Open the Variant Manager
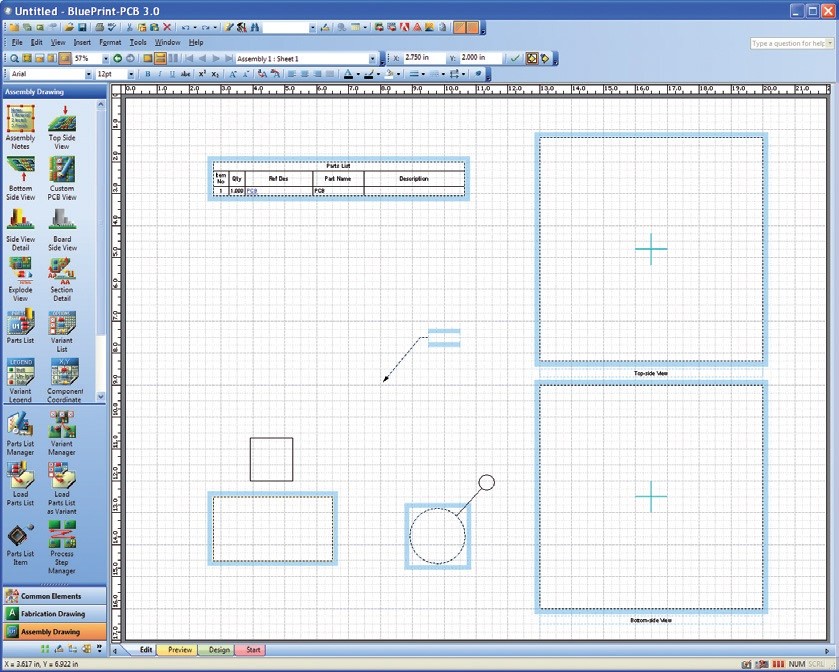This screenshot has width=839, height=672. point(62,433)
